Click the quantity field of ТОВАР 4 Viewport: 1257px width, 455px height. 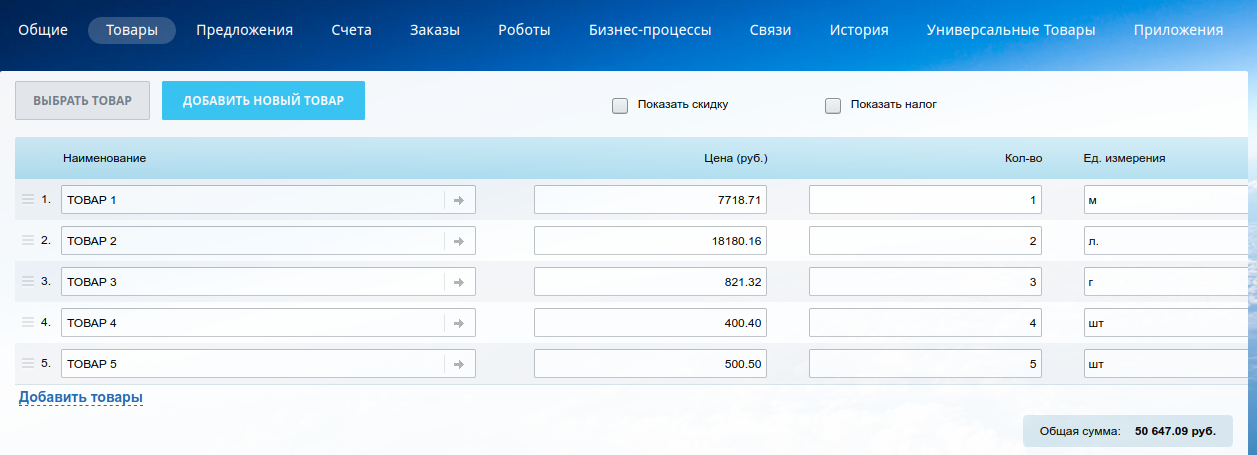(925, 323)
